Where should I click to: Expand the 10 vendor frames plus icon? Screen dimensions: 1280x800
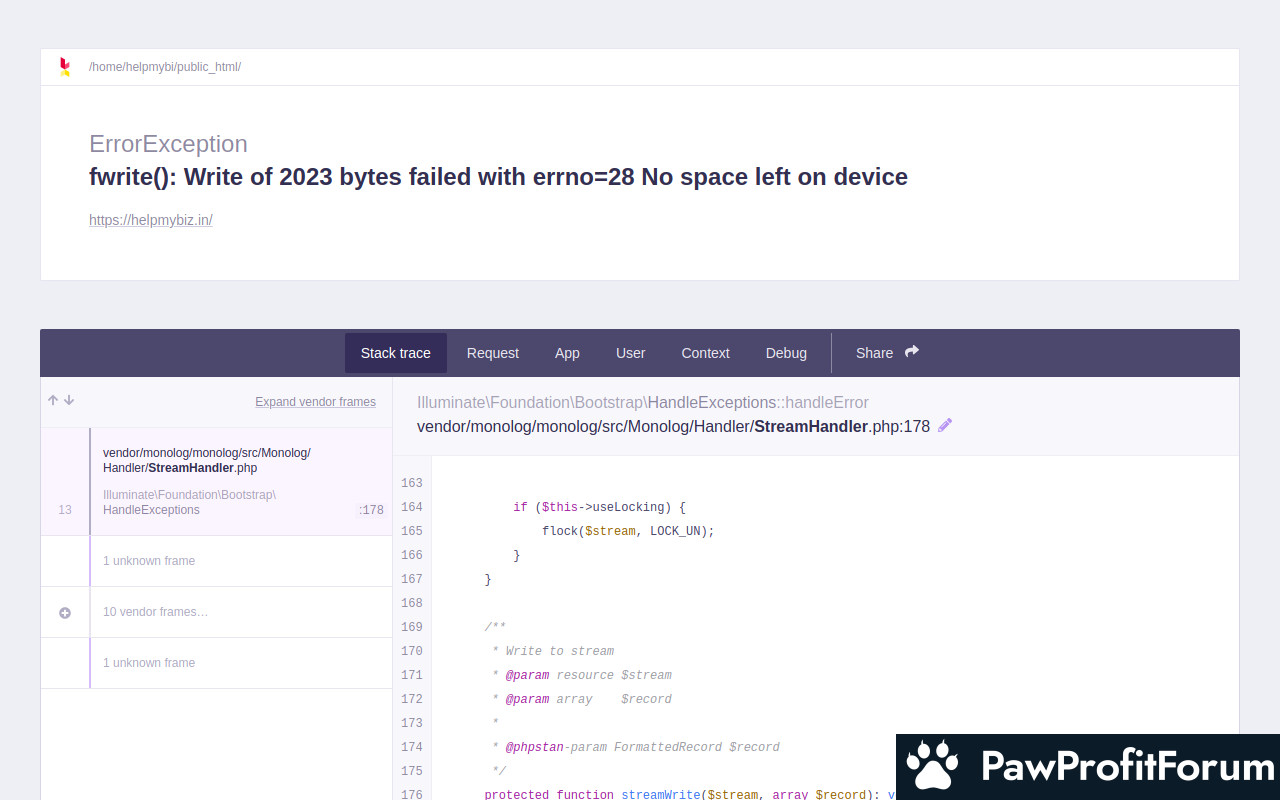click(65, 612)
